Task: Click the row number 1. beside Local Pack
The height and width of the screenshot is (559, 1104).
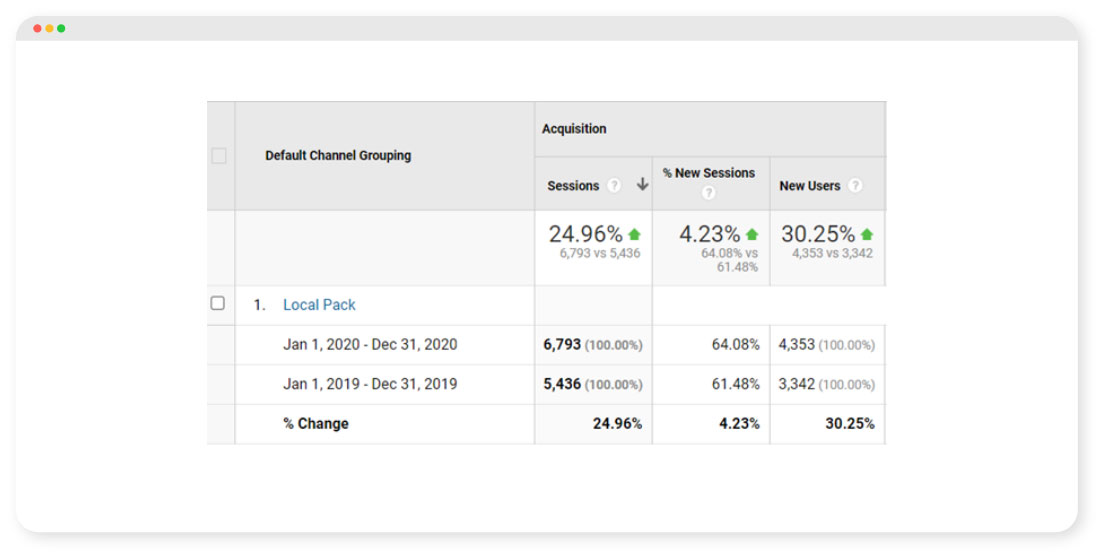Action: click(x=259, y=305)
